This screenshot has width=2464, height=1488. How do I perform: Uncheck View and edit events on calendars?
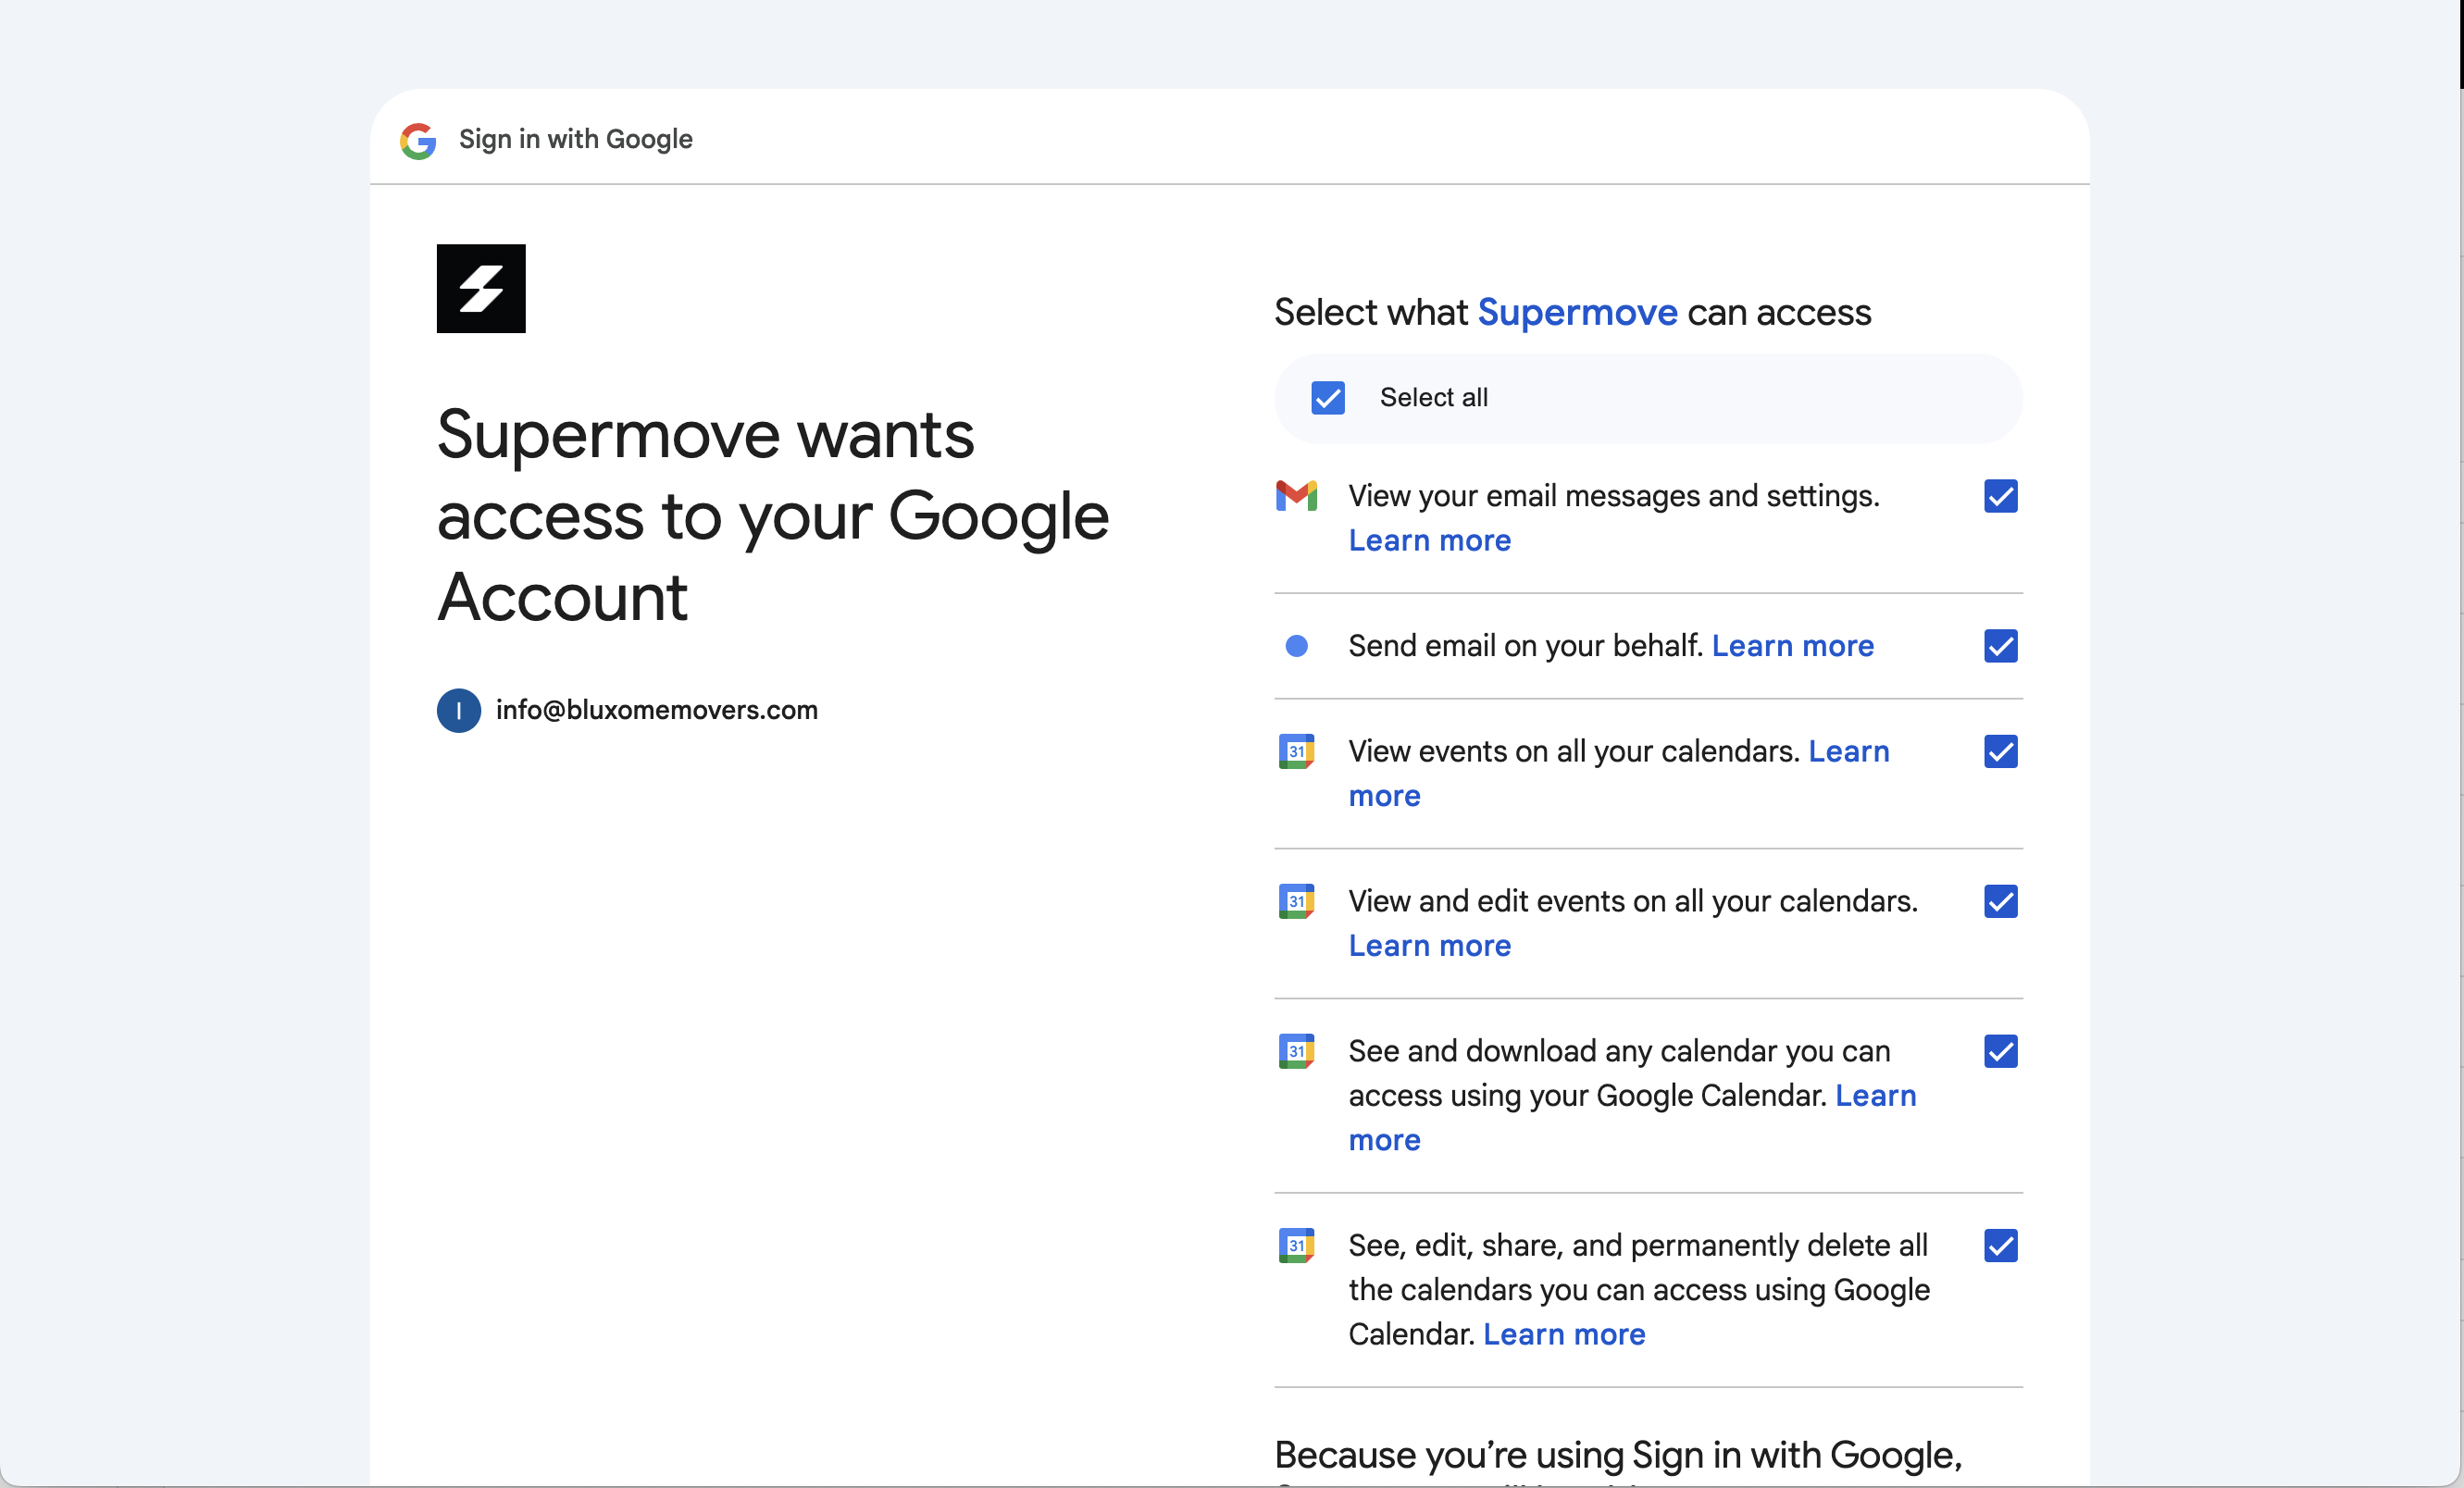click(2001, 901)
